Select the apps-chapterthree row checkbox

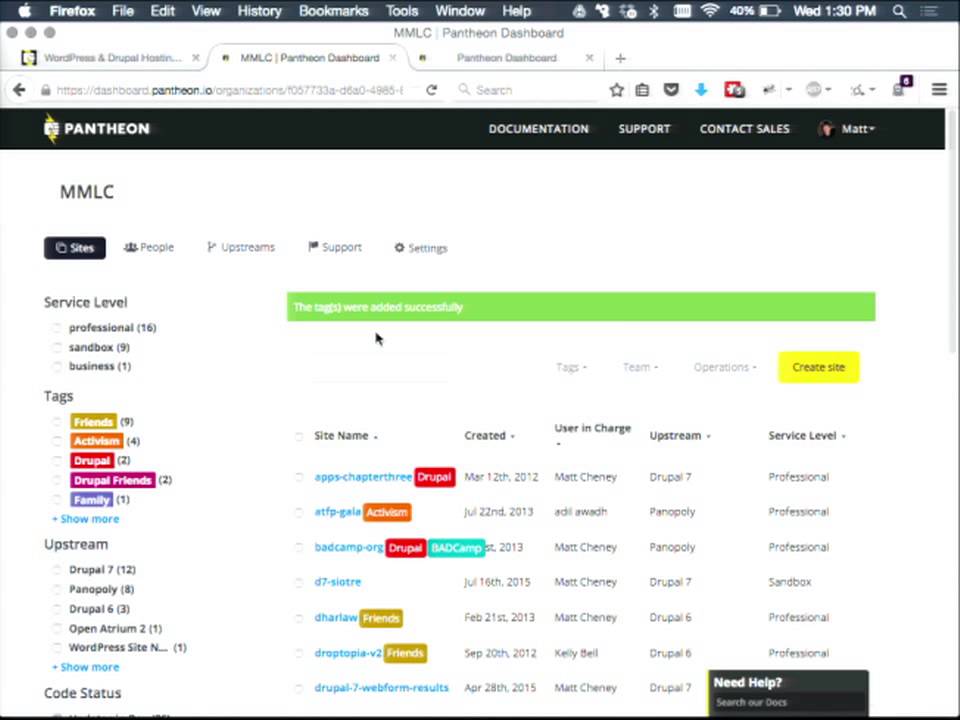click(299, 478)
